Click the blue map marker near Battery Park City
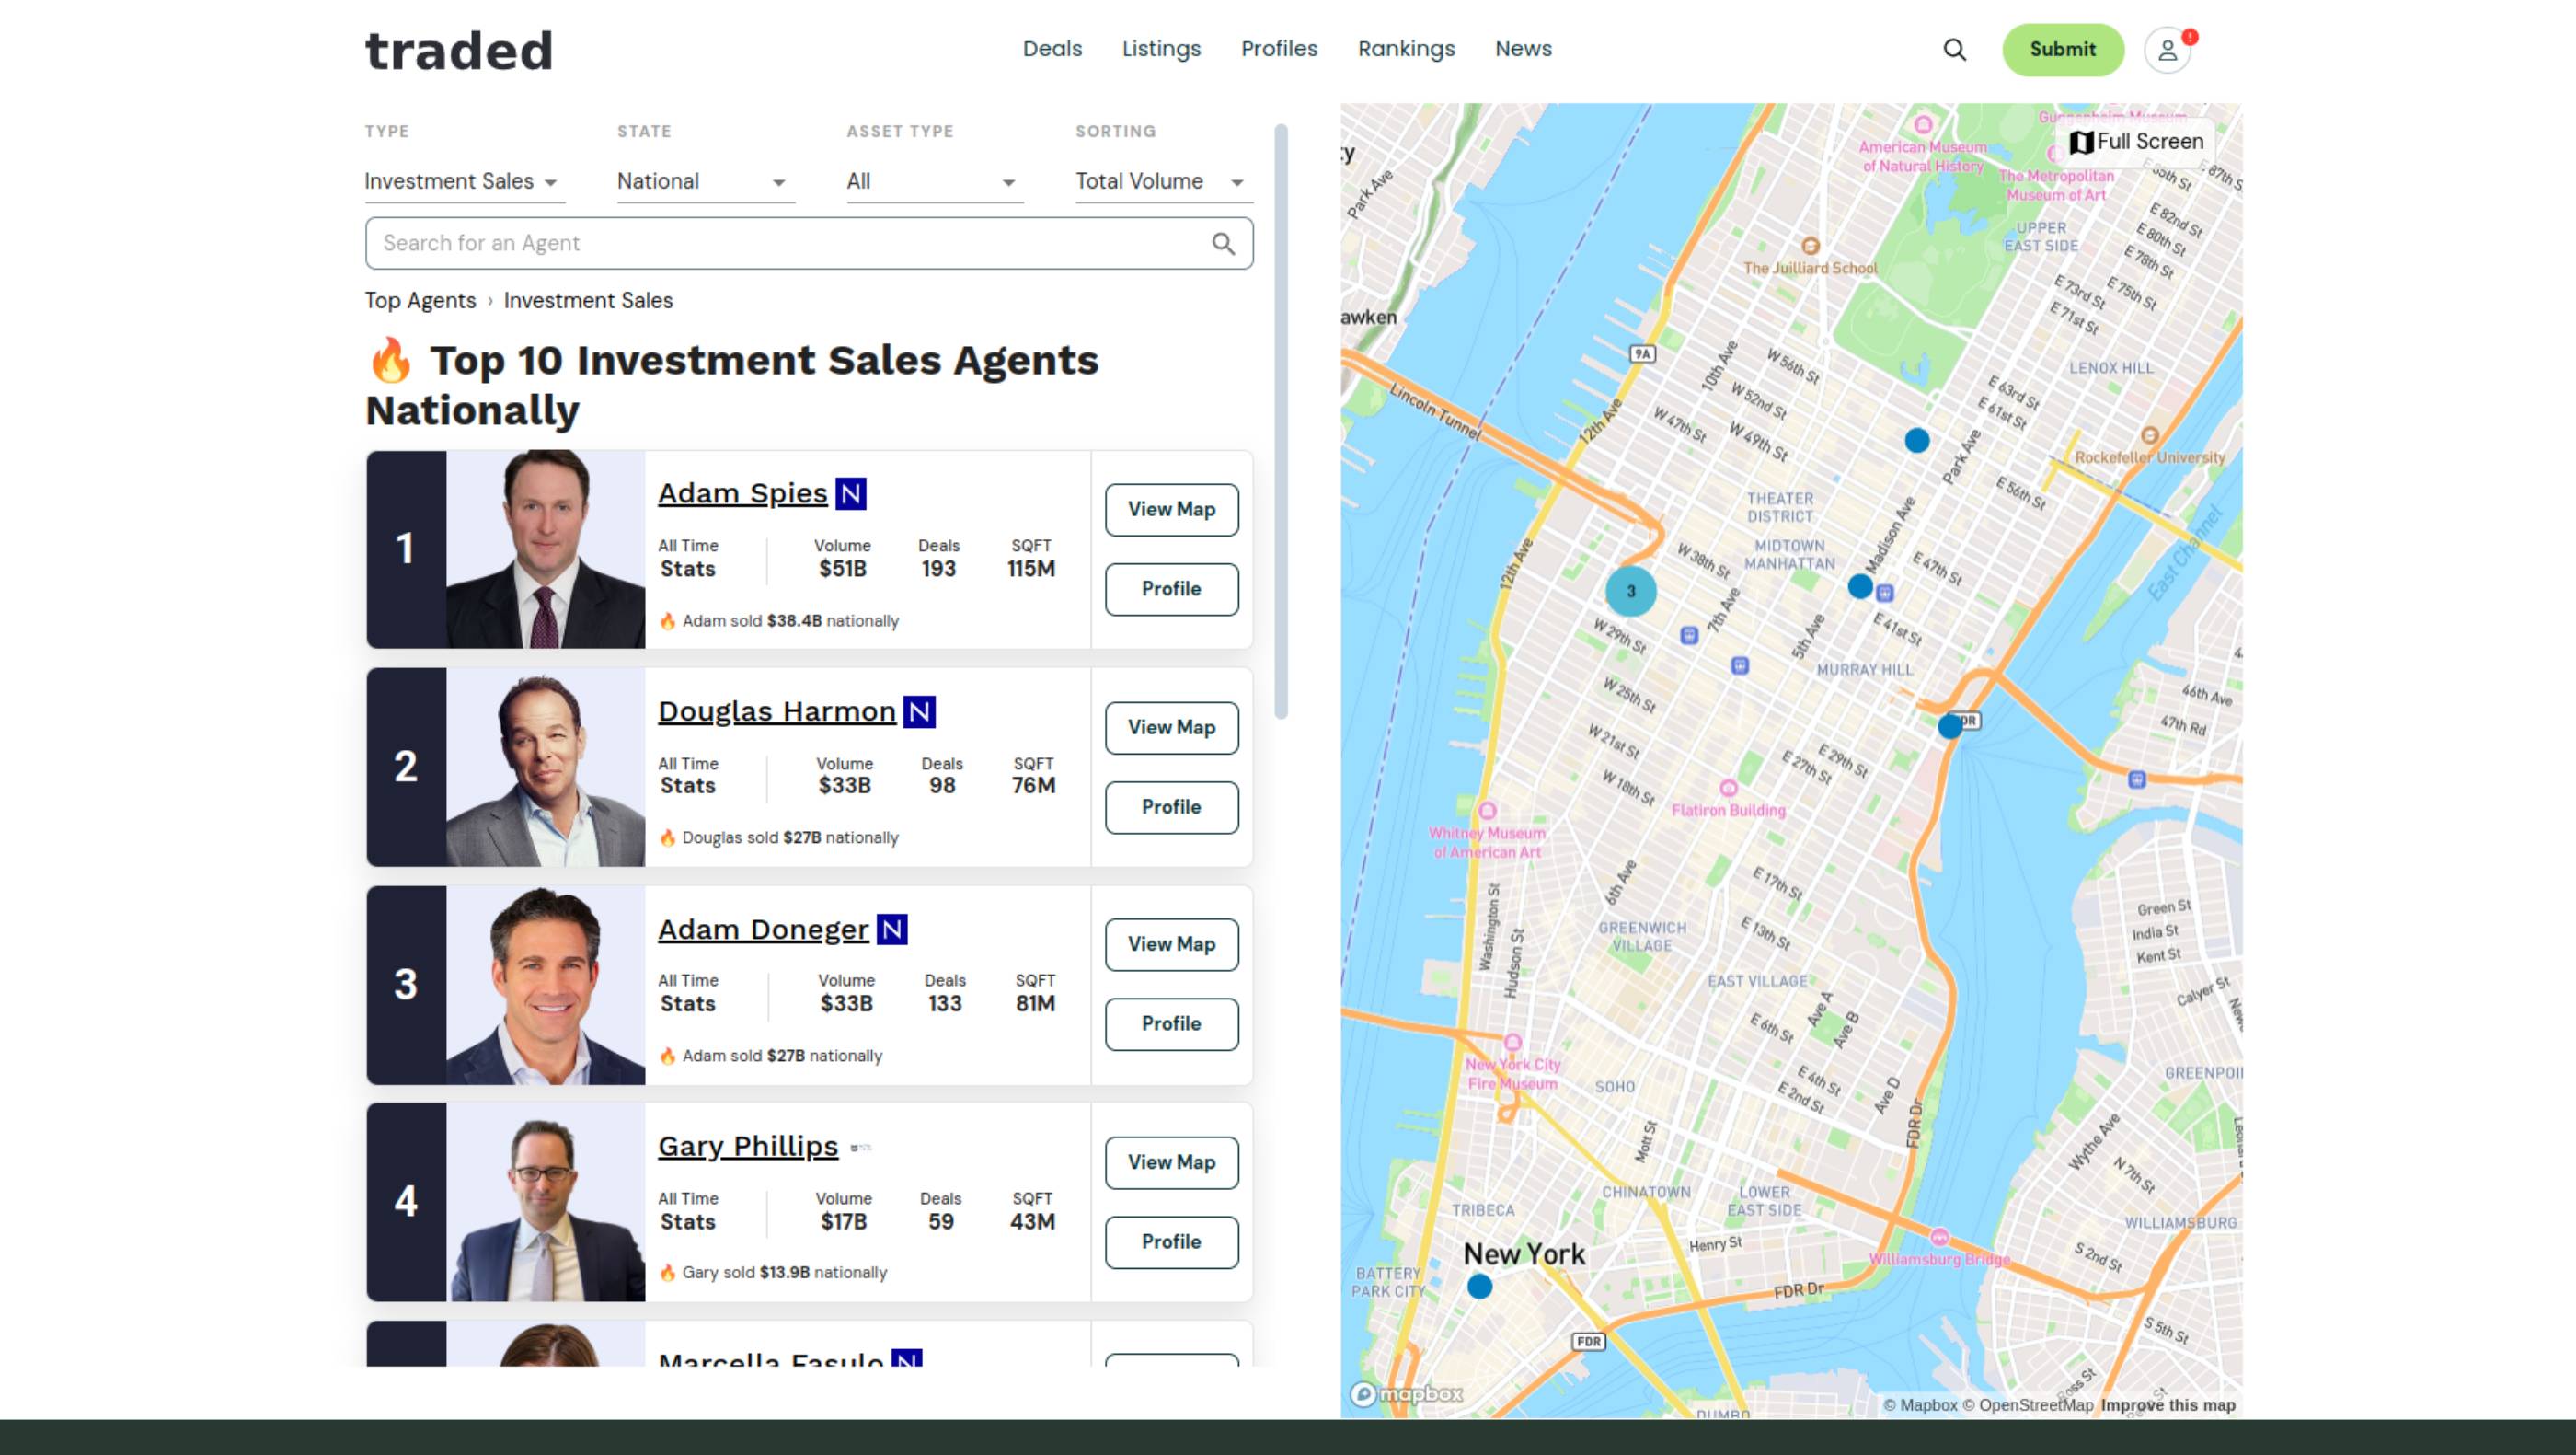The width and height of the screenshot is (2576, 1455). (1480, 1286)
